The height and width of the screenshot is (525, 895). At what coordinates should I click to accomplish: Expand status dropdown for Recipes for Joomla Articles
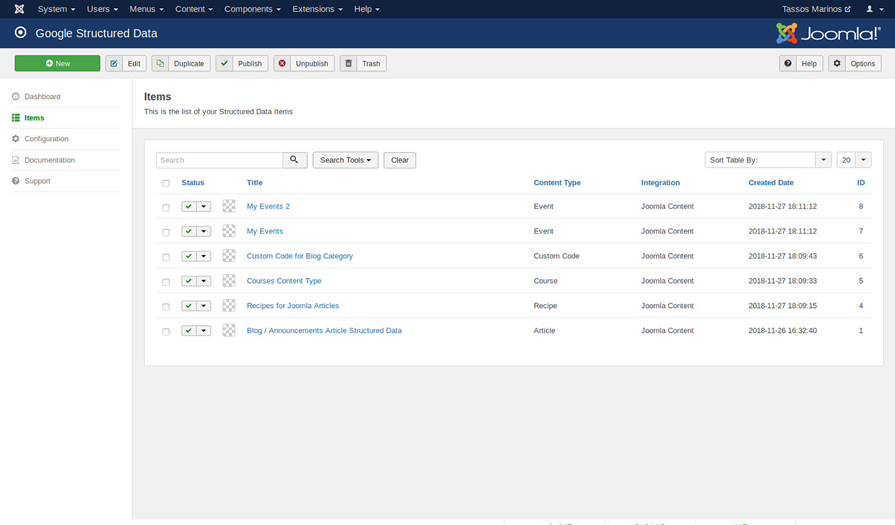click(204, 306)
